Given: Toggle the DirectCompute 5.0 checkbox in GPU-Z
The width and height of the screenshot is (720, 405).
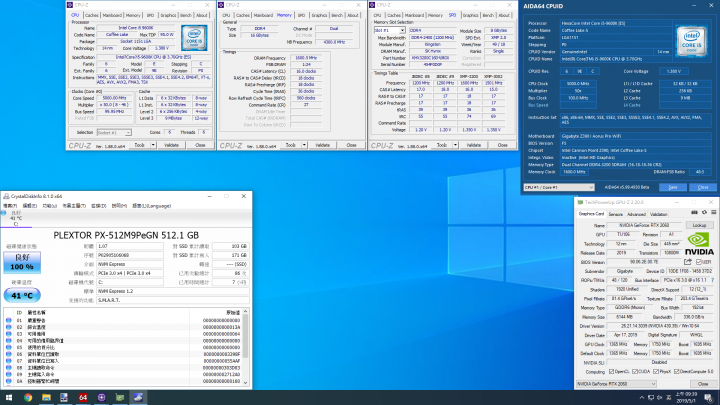Looking at the screenshot, I should (x=676, y=371).
